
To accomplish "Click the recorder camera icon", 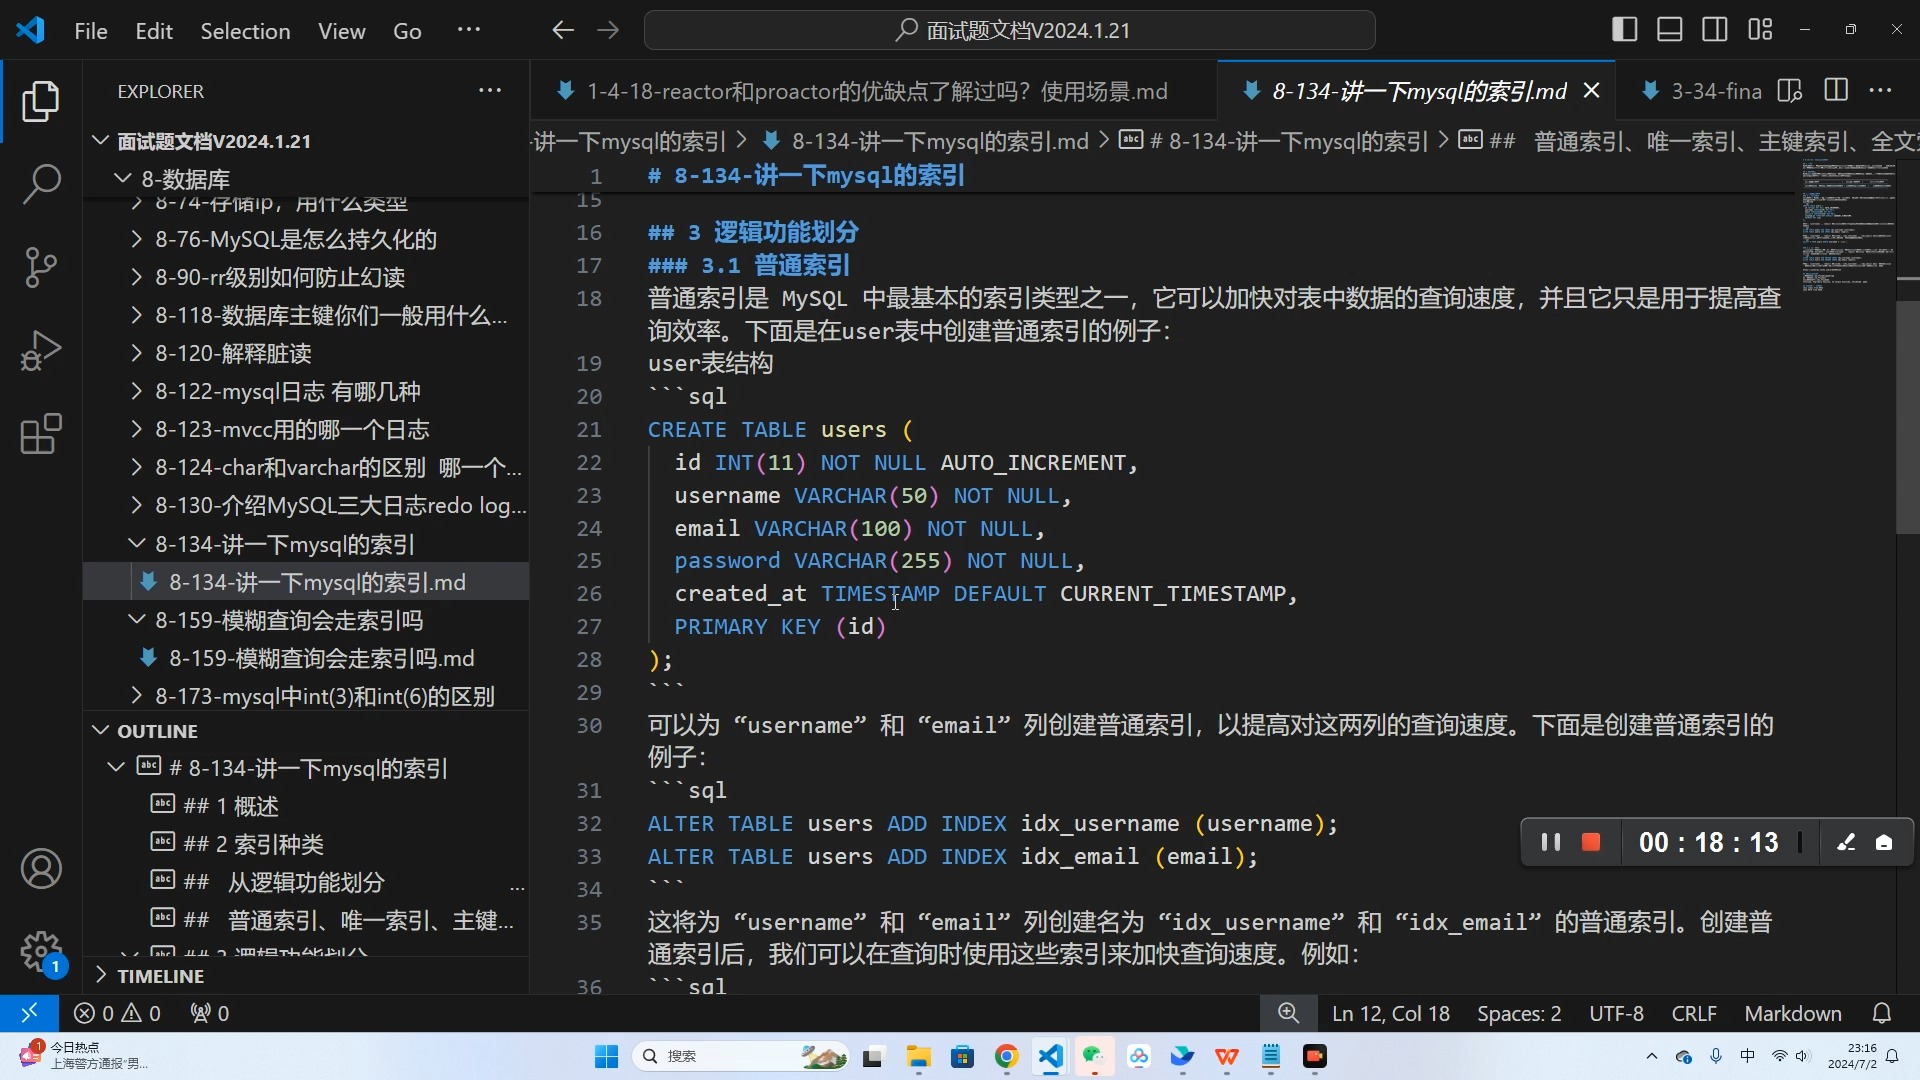I will click(1884, 842).
